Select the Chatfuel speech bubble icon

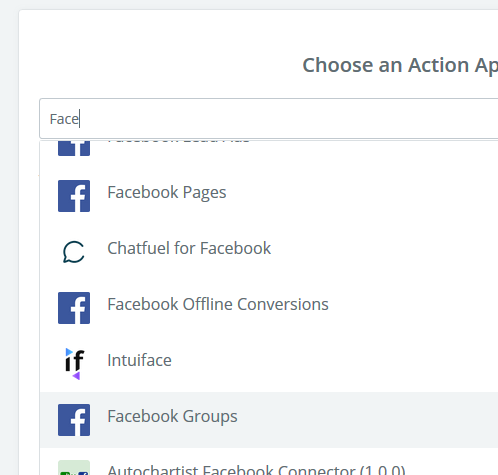click(x=74, y=252)
